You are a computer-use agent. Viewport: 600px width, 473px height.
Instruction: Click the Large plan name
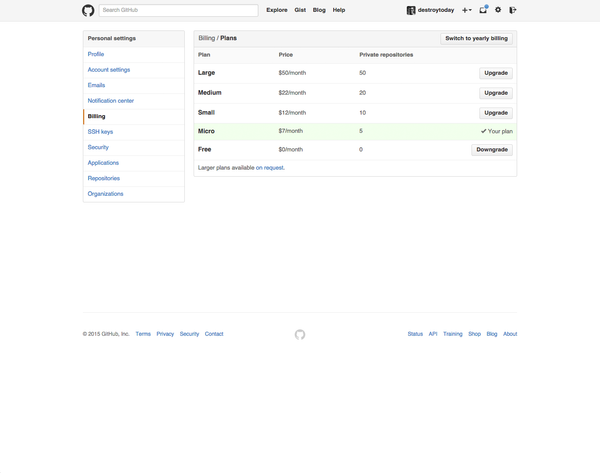click(x=207, y=73)
